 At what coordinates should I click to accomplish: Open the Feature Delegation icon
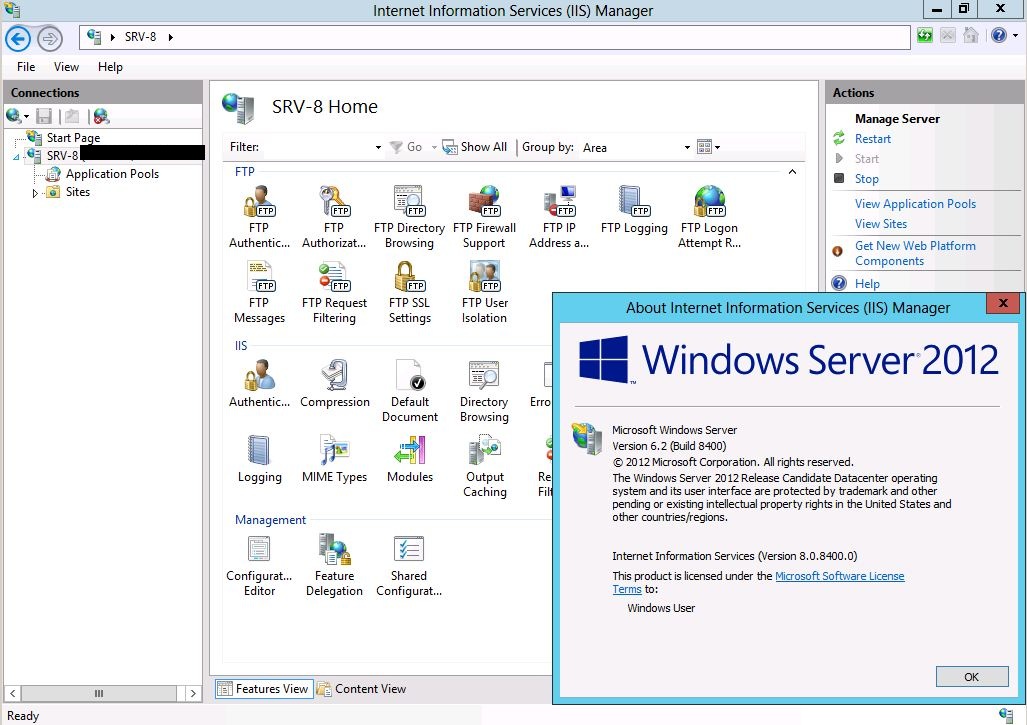[x=334, y=553]
